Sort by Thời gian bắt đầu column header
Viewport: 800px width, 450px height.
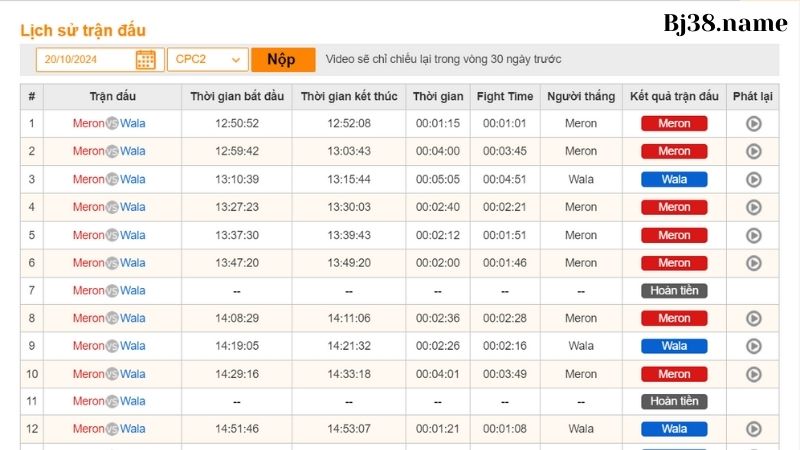237,97
